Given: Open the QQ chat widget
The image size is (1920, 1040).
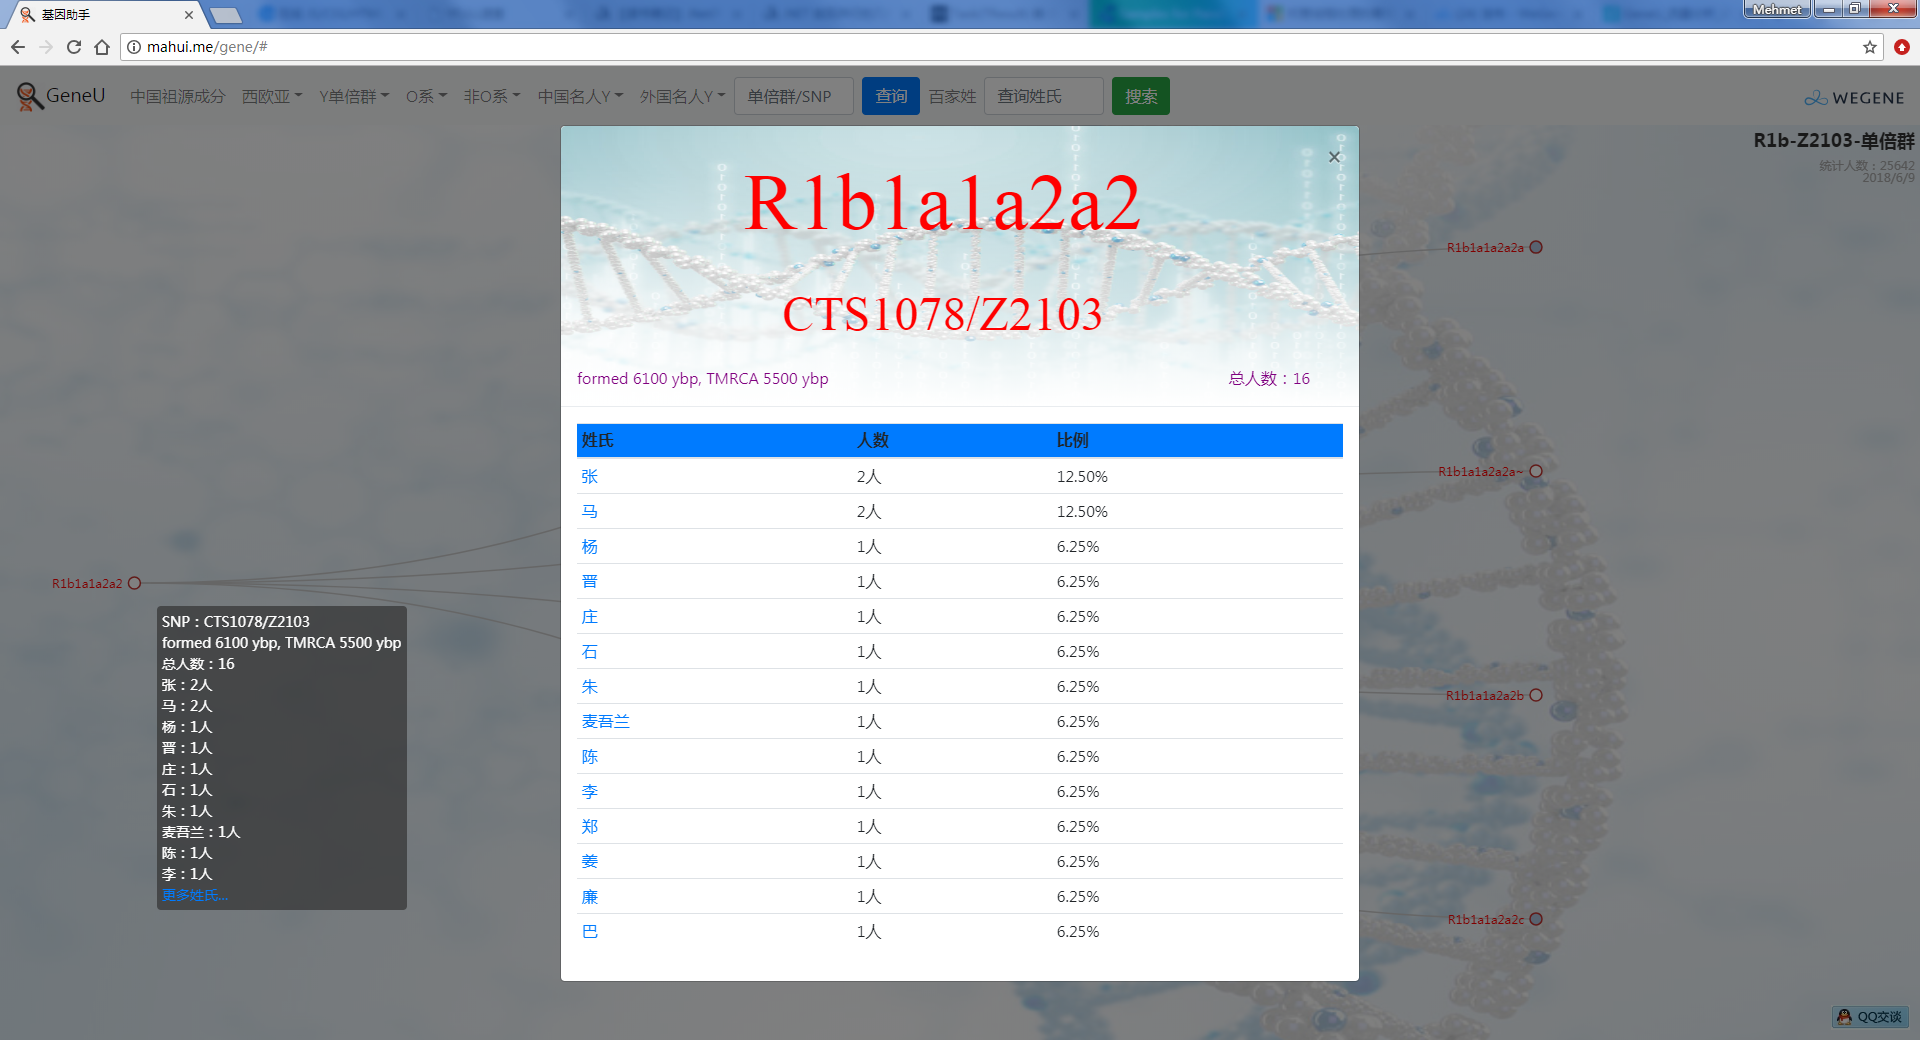Looking at the screenshot, I should tap(1870, 1016).
